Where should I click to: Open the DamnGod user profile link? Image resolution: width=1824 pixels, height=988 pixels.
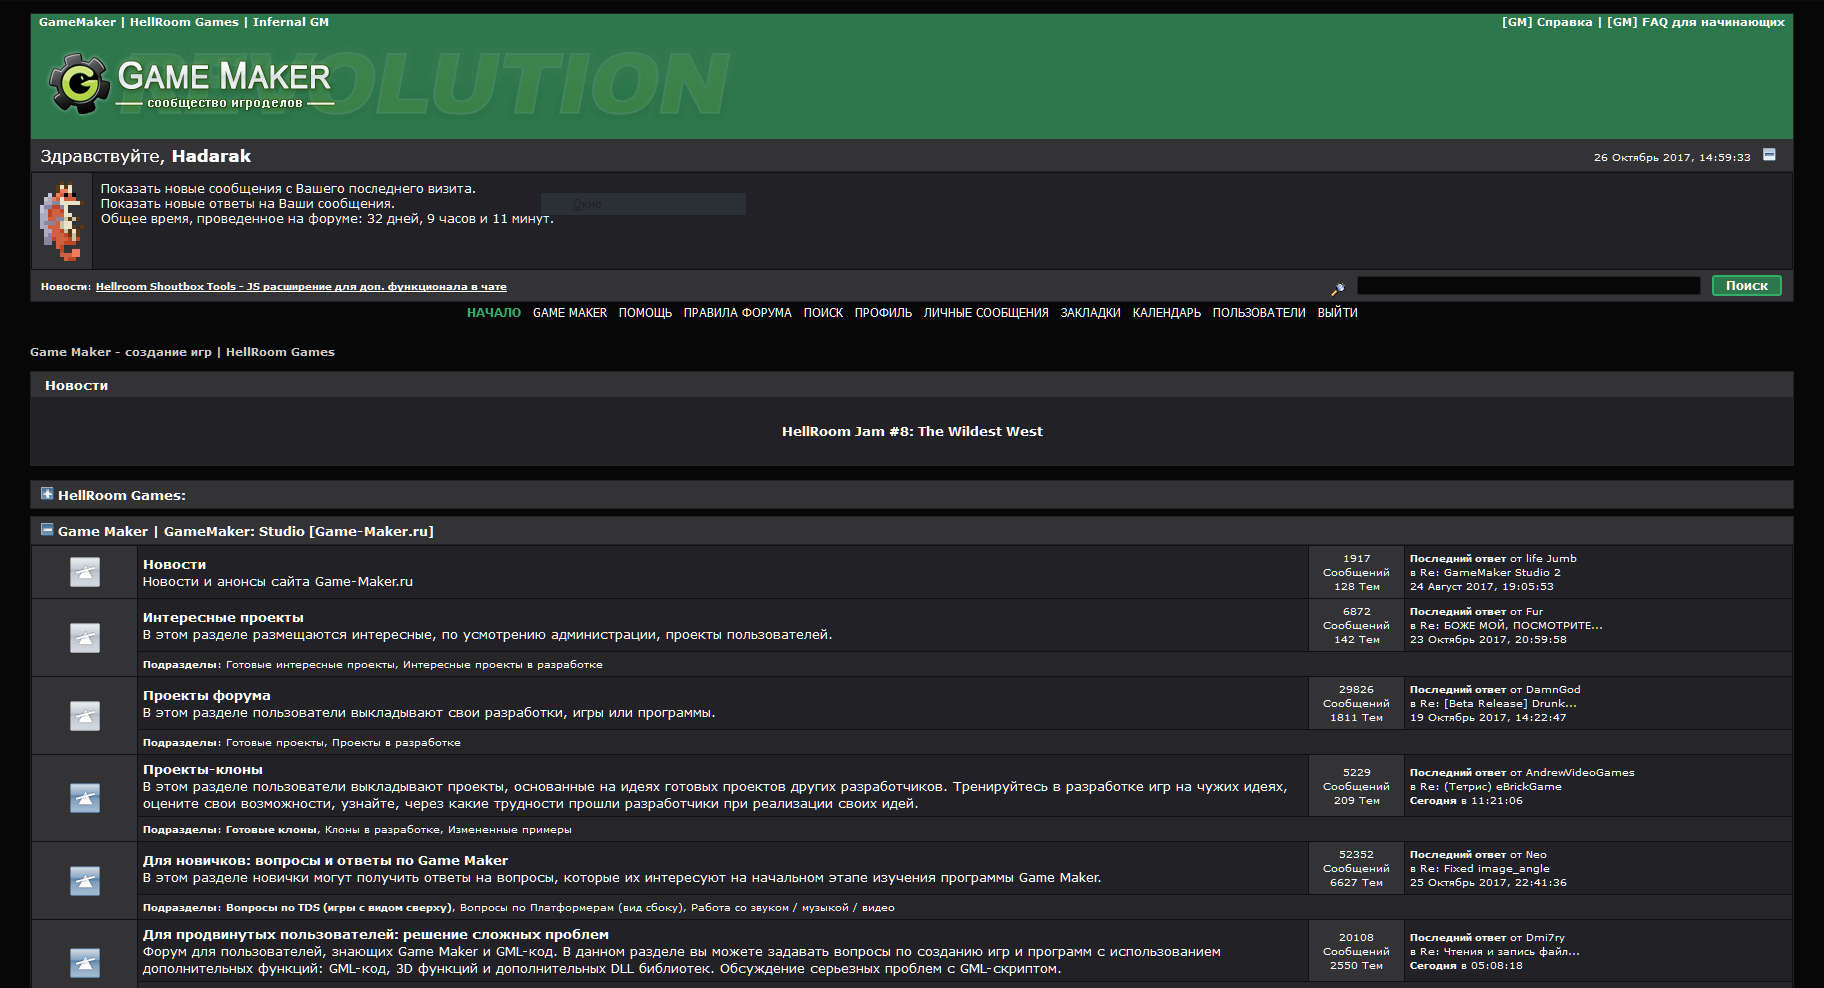click(1553, 690)
